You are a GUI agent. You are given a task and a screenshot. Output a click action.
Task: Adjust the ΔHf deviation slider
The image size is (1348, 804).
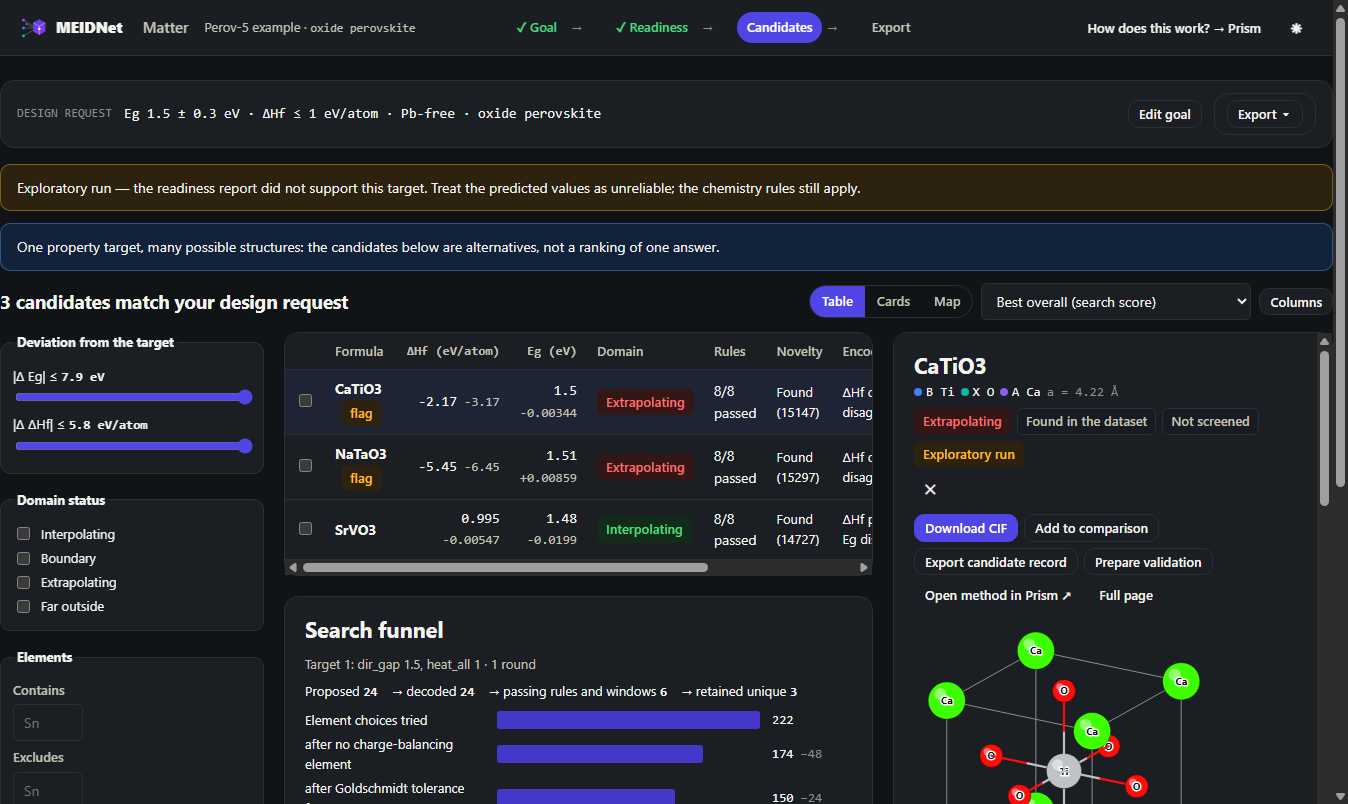[133, 446]
